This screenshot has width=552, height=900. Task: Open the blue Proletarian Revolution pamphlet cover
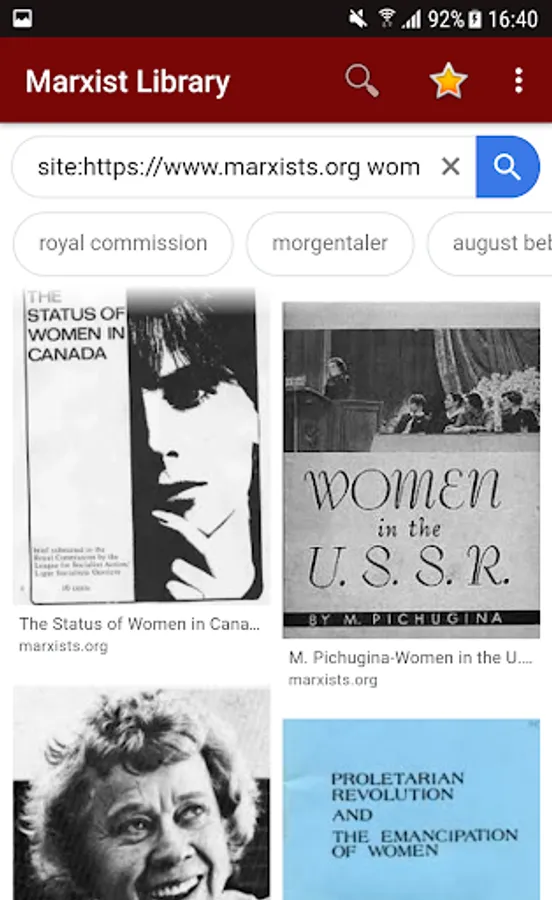click(411, 809)
